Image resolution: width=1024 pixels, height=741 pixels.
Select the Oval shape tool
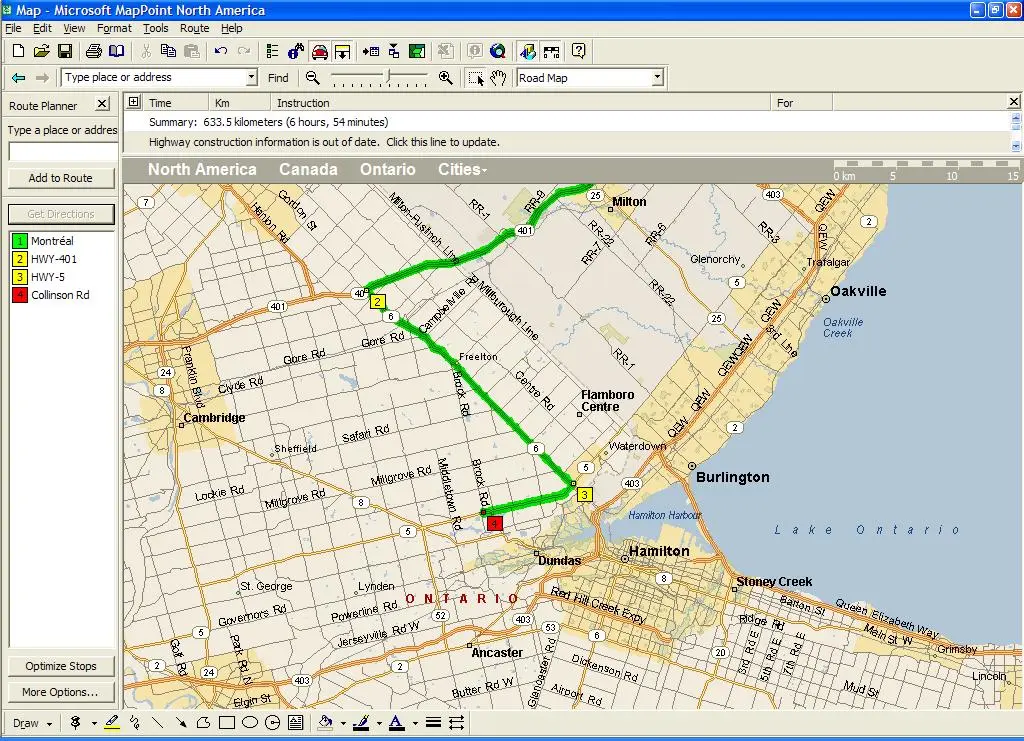coord(250,723)
